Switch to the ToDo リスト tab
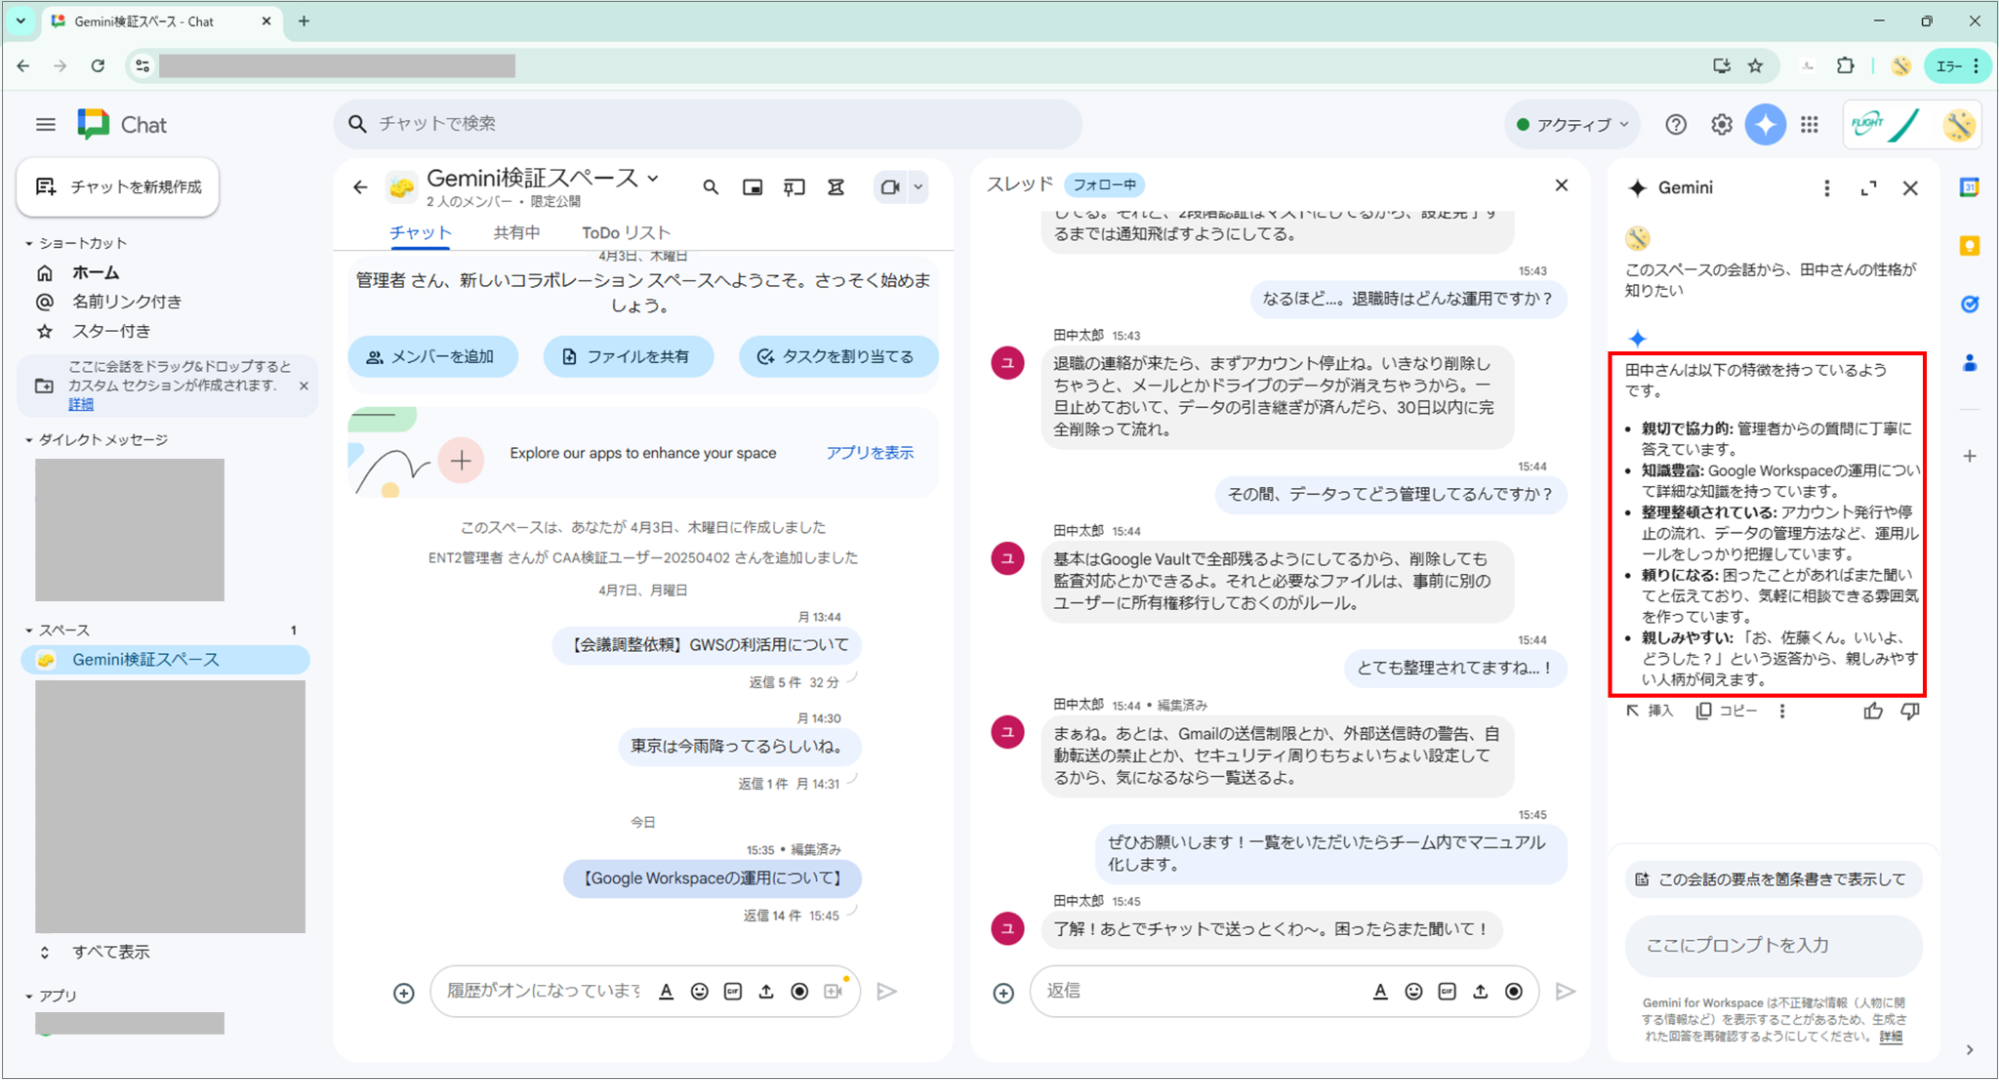This screenshot has width=1999, height=1080. [x=626, y=233]
